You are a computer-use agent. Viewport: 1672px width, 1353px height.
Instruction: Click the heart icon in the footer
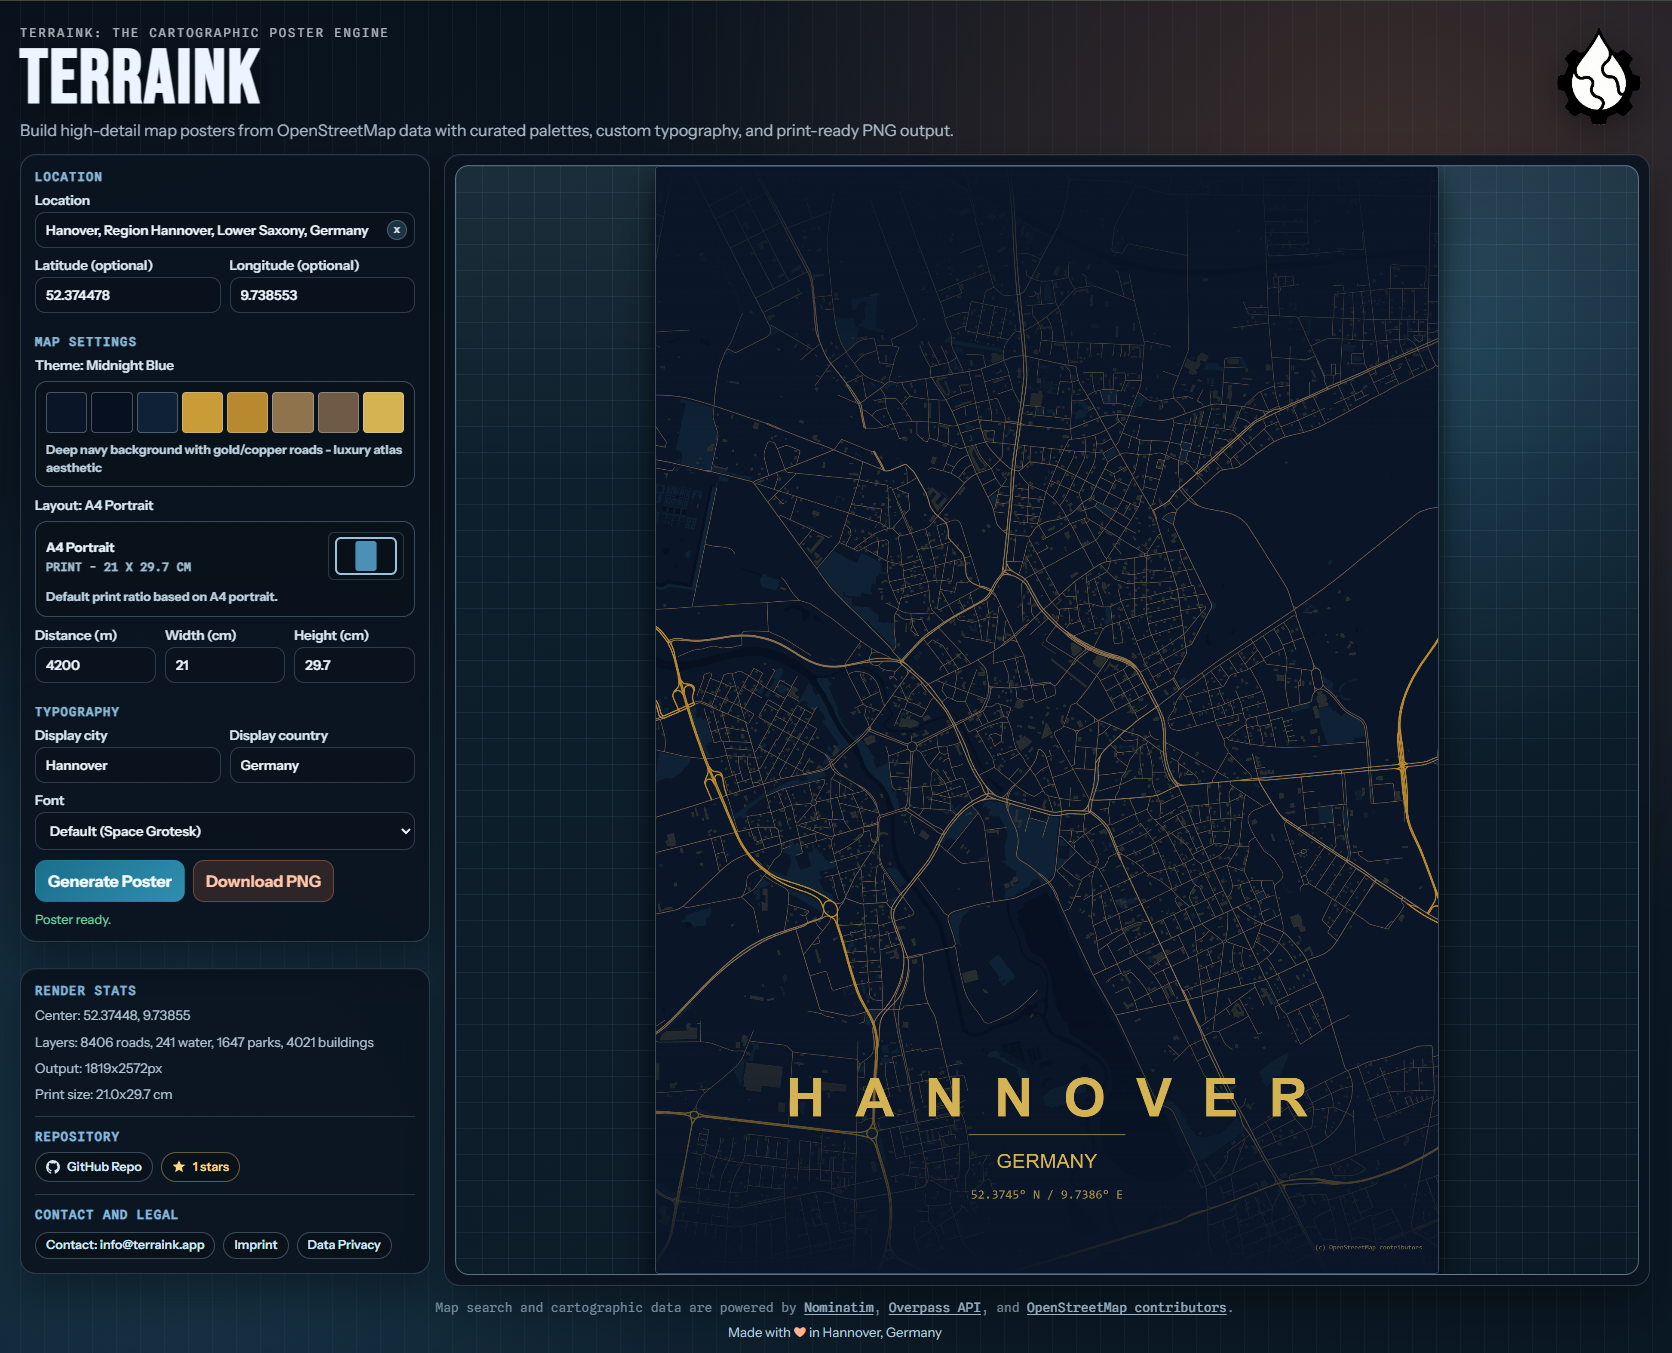[799, 1332]
